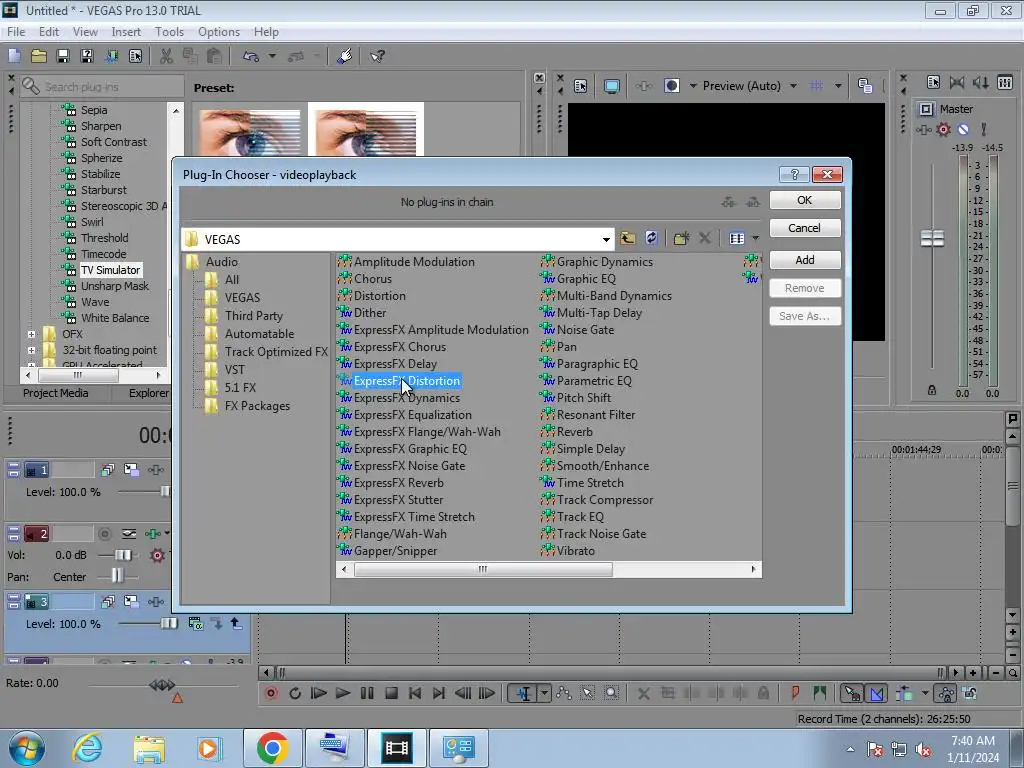
Task: Toggle Loop Playback button
Action: point(295,693)
